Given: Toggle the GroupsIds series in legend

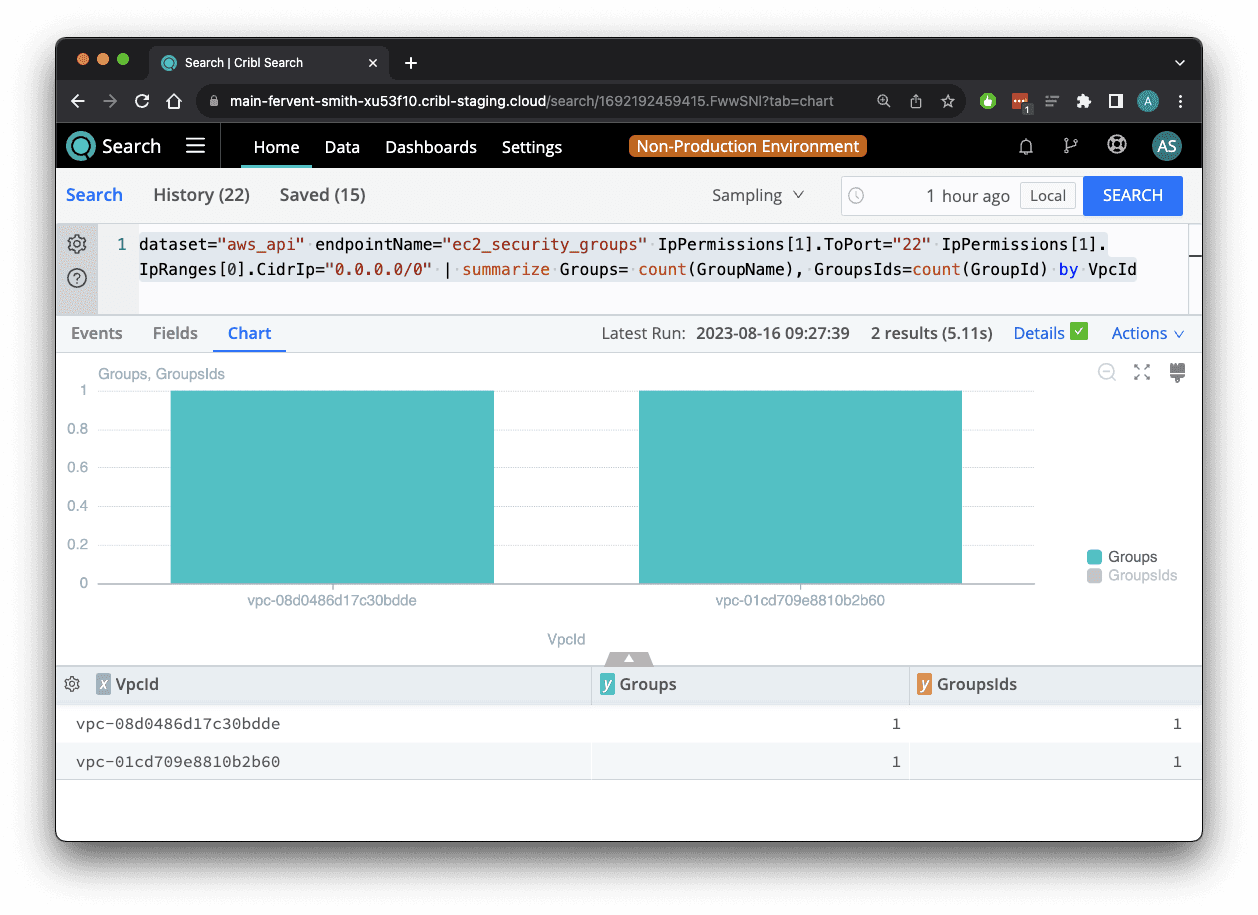Looking at the screenshot, I should coord(1132,576).
